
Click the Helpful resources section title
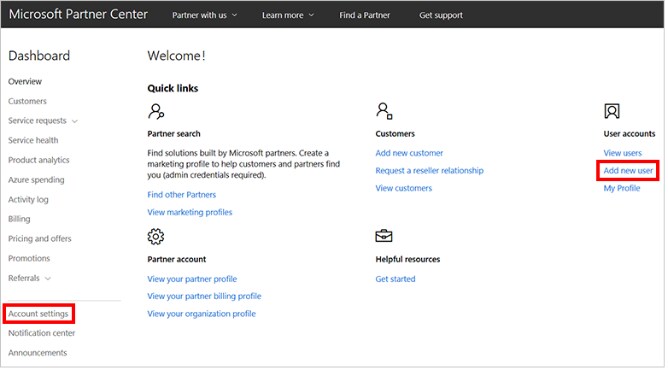(x=407, y=259)
